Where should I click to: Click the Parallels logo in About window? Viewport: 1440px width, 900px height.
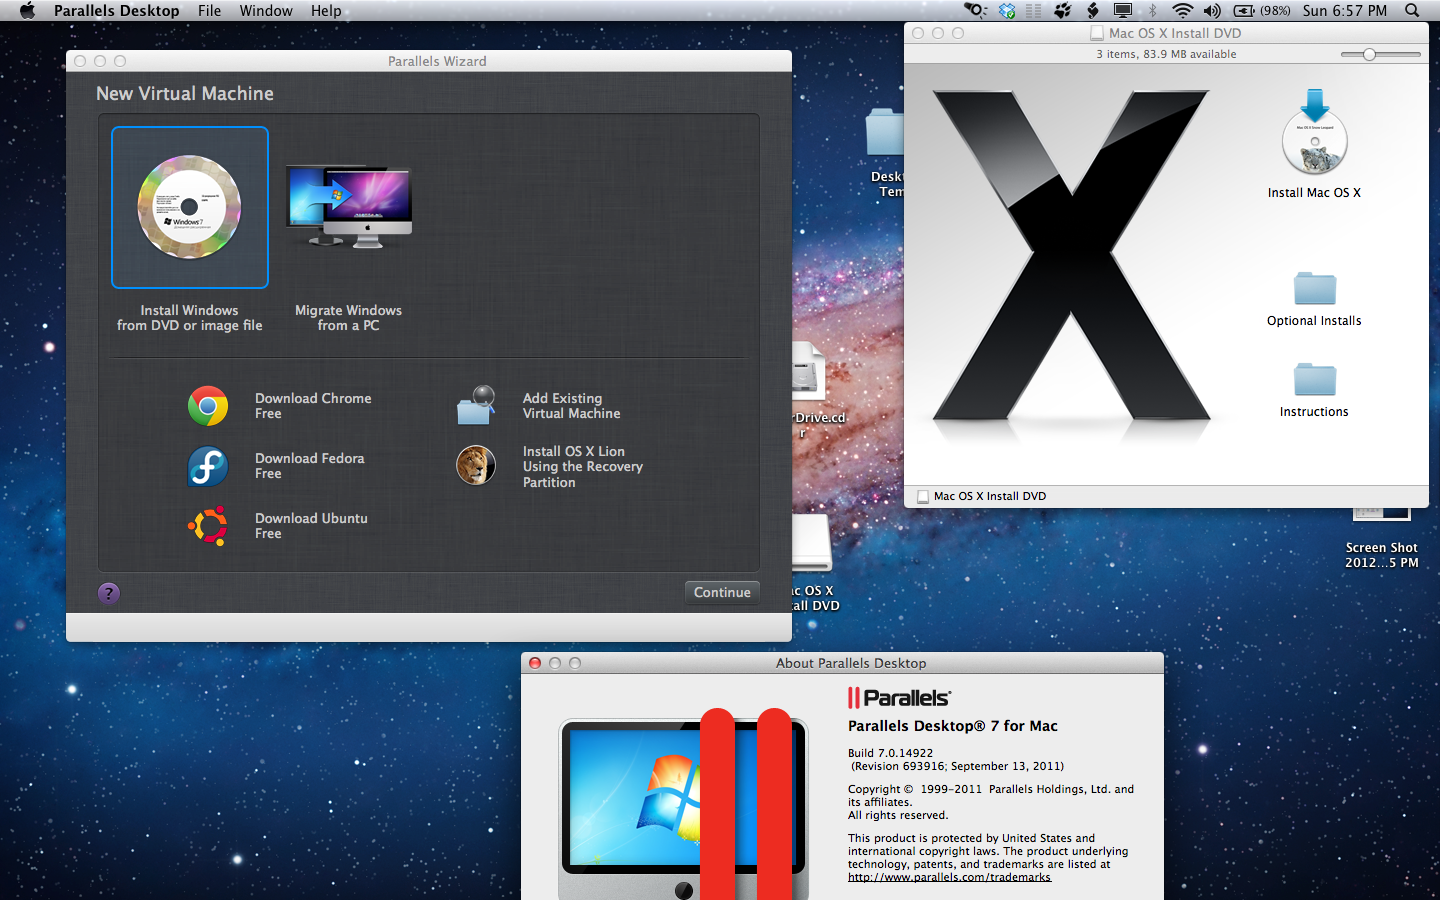(899, 697)
